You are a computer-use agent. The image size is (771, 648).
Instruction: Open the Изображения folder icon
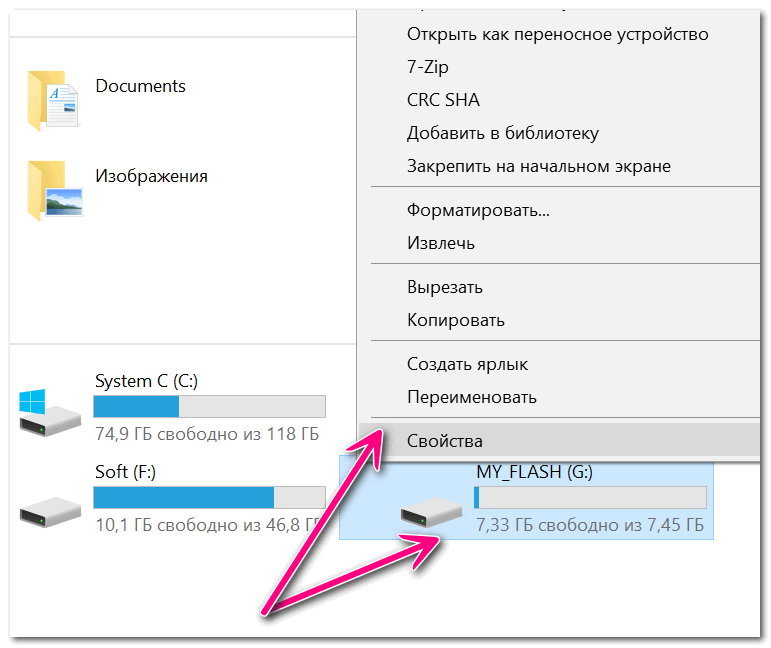(x=54, y=191)
